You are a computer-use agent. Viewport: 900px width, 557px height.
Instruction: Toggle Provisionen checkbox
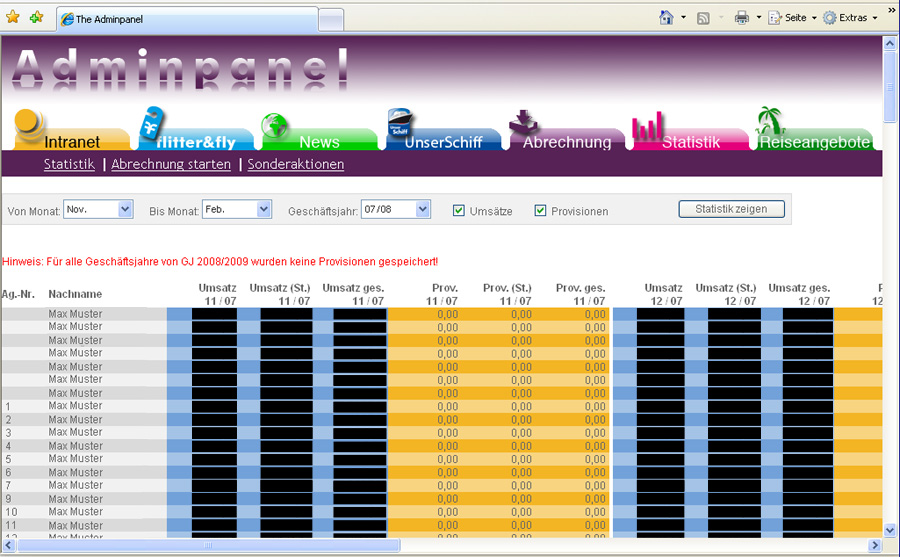click(540, 210)
